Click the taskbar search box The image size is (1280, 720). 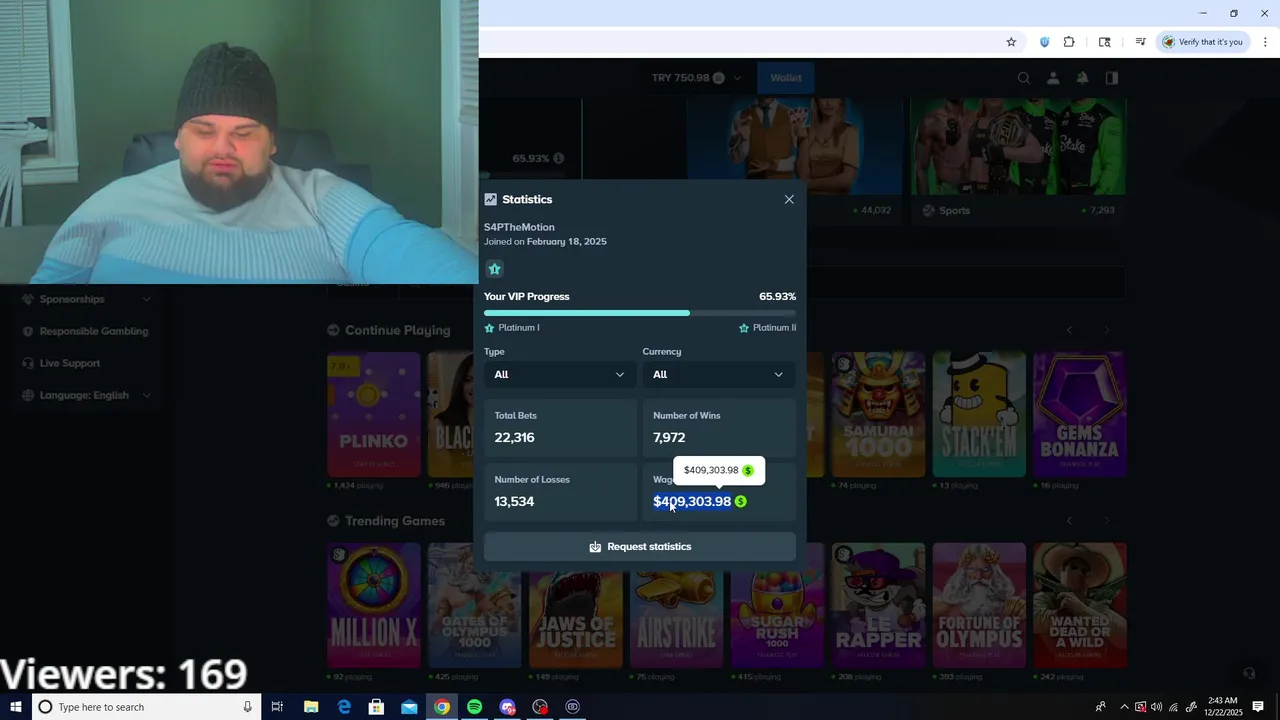pos(147,707)
